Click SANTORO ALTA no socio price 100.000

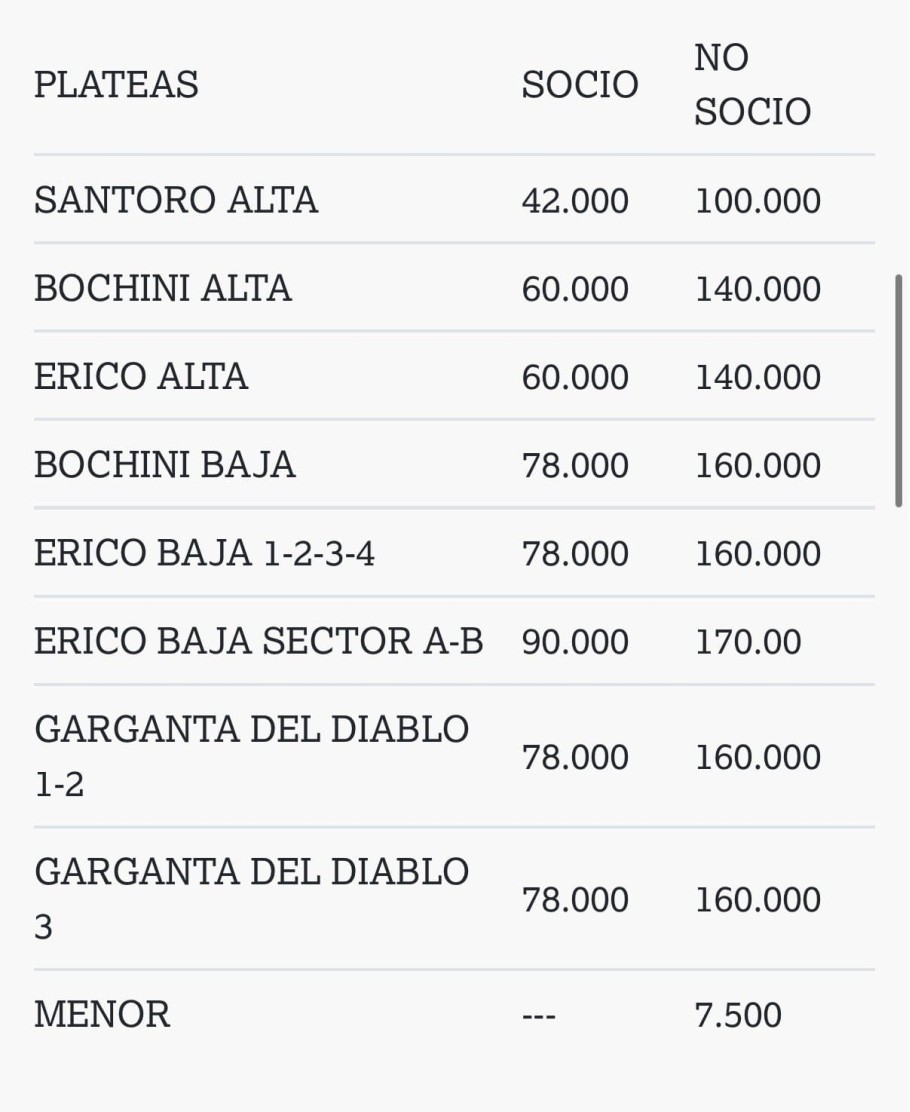point(757,201)
